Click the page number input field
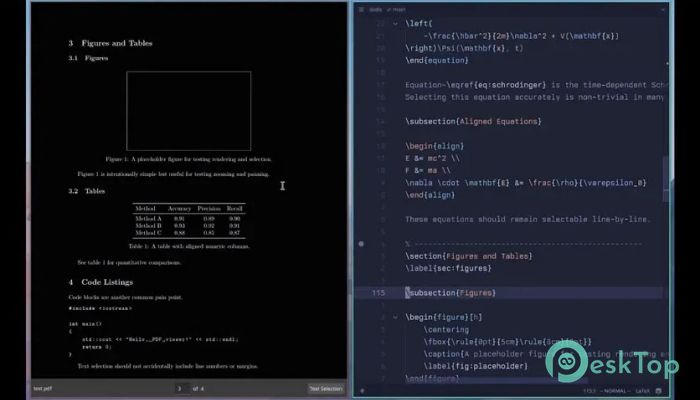 click(181, 389)
